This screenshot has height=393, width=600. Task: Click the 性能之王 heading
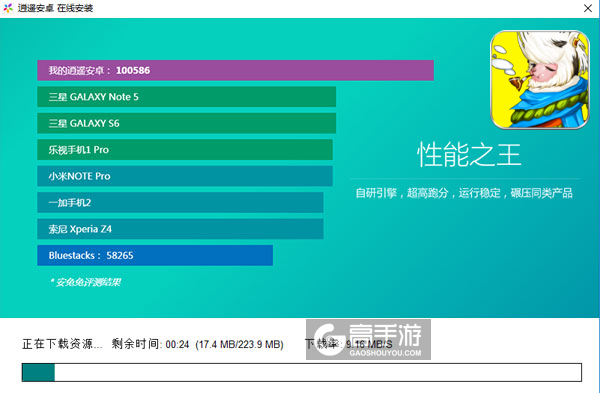[x=469, y=155]
